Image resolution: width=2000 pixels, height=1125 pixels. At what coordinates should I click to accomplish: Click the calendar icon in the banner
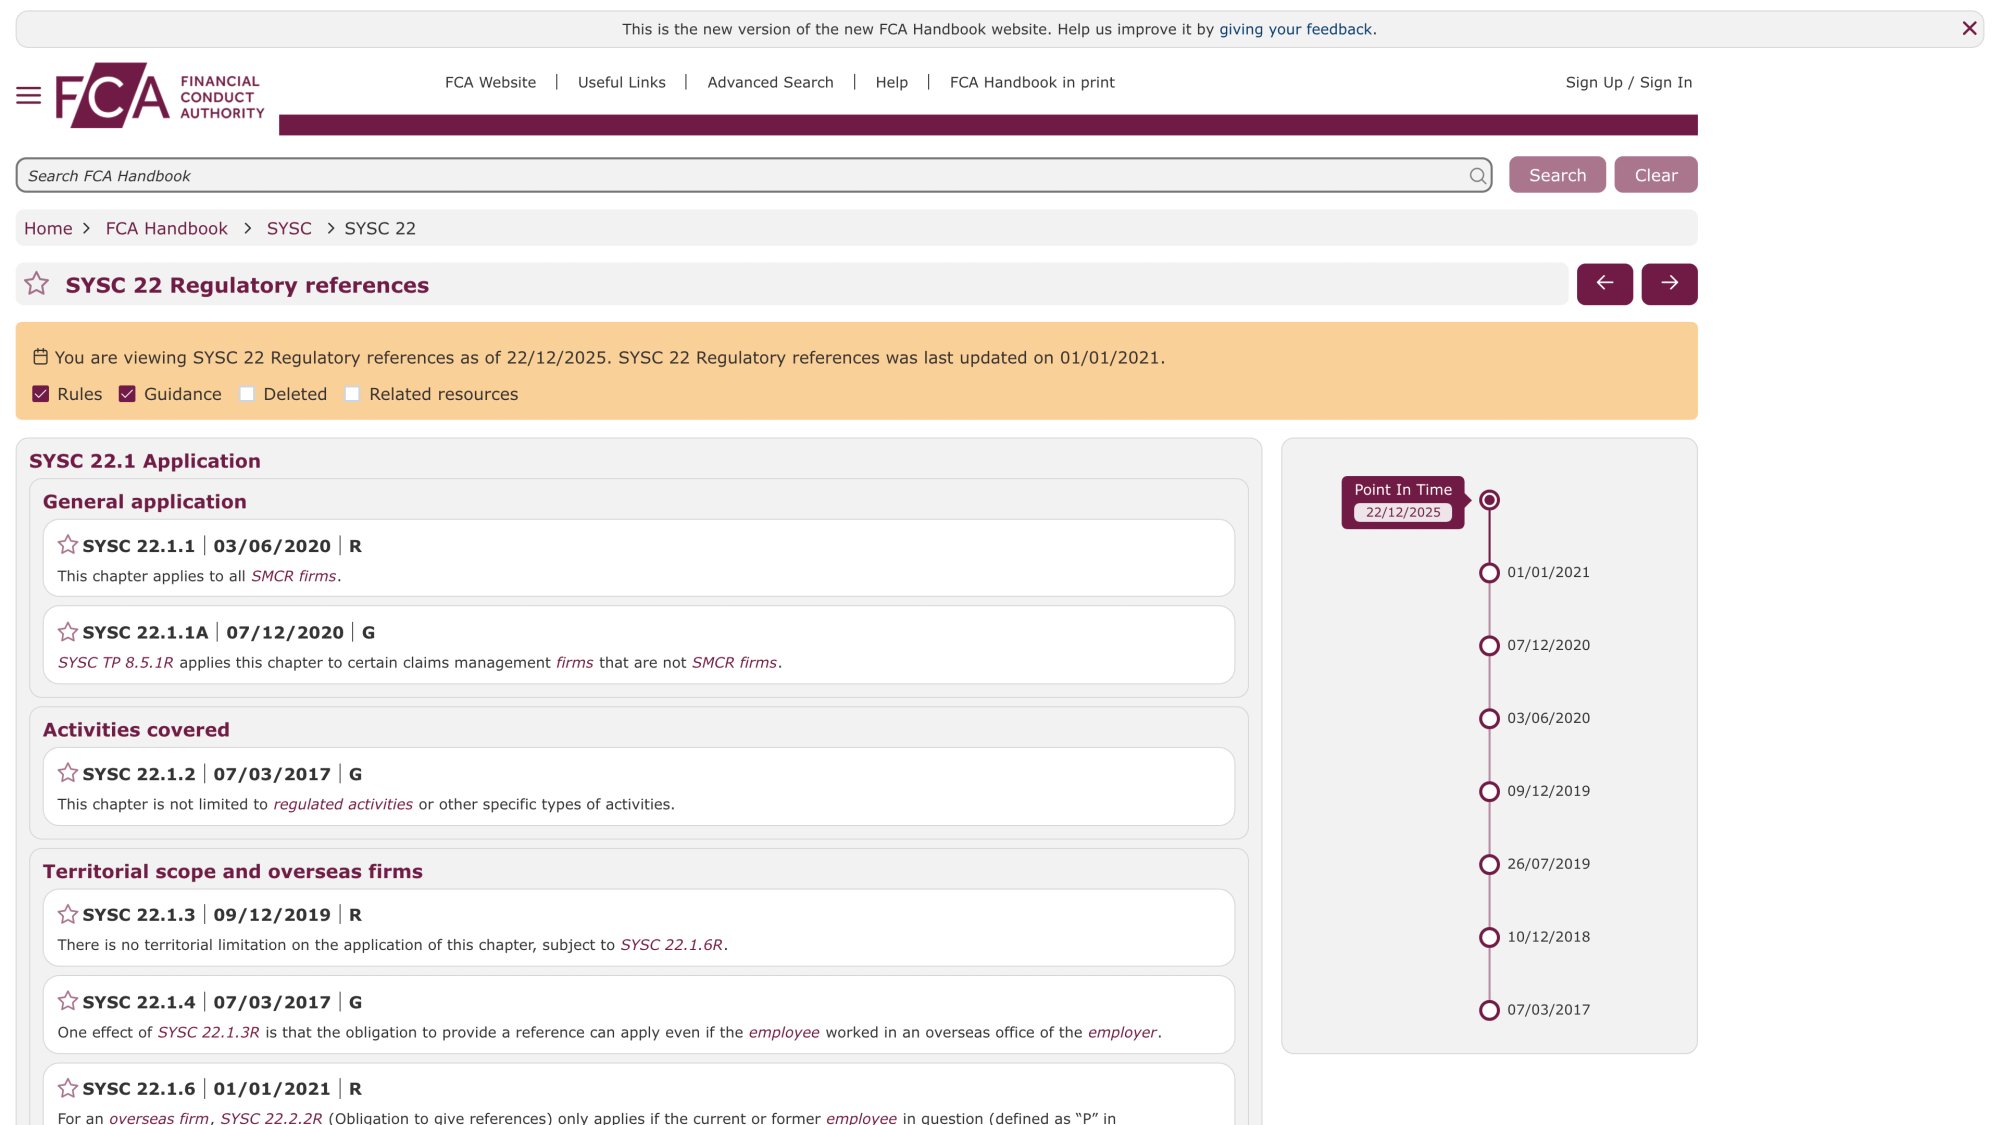40,355
